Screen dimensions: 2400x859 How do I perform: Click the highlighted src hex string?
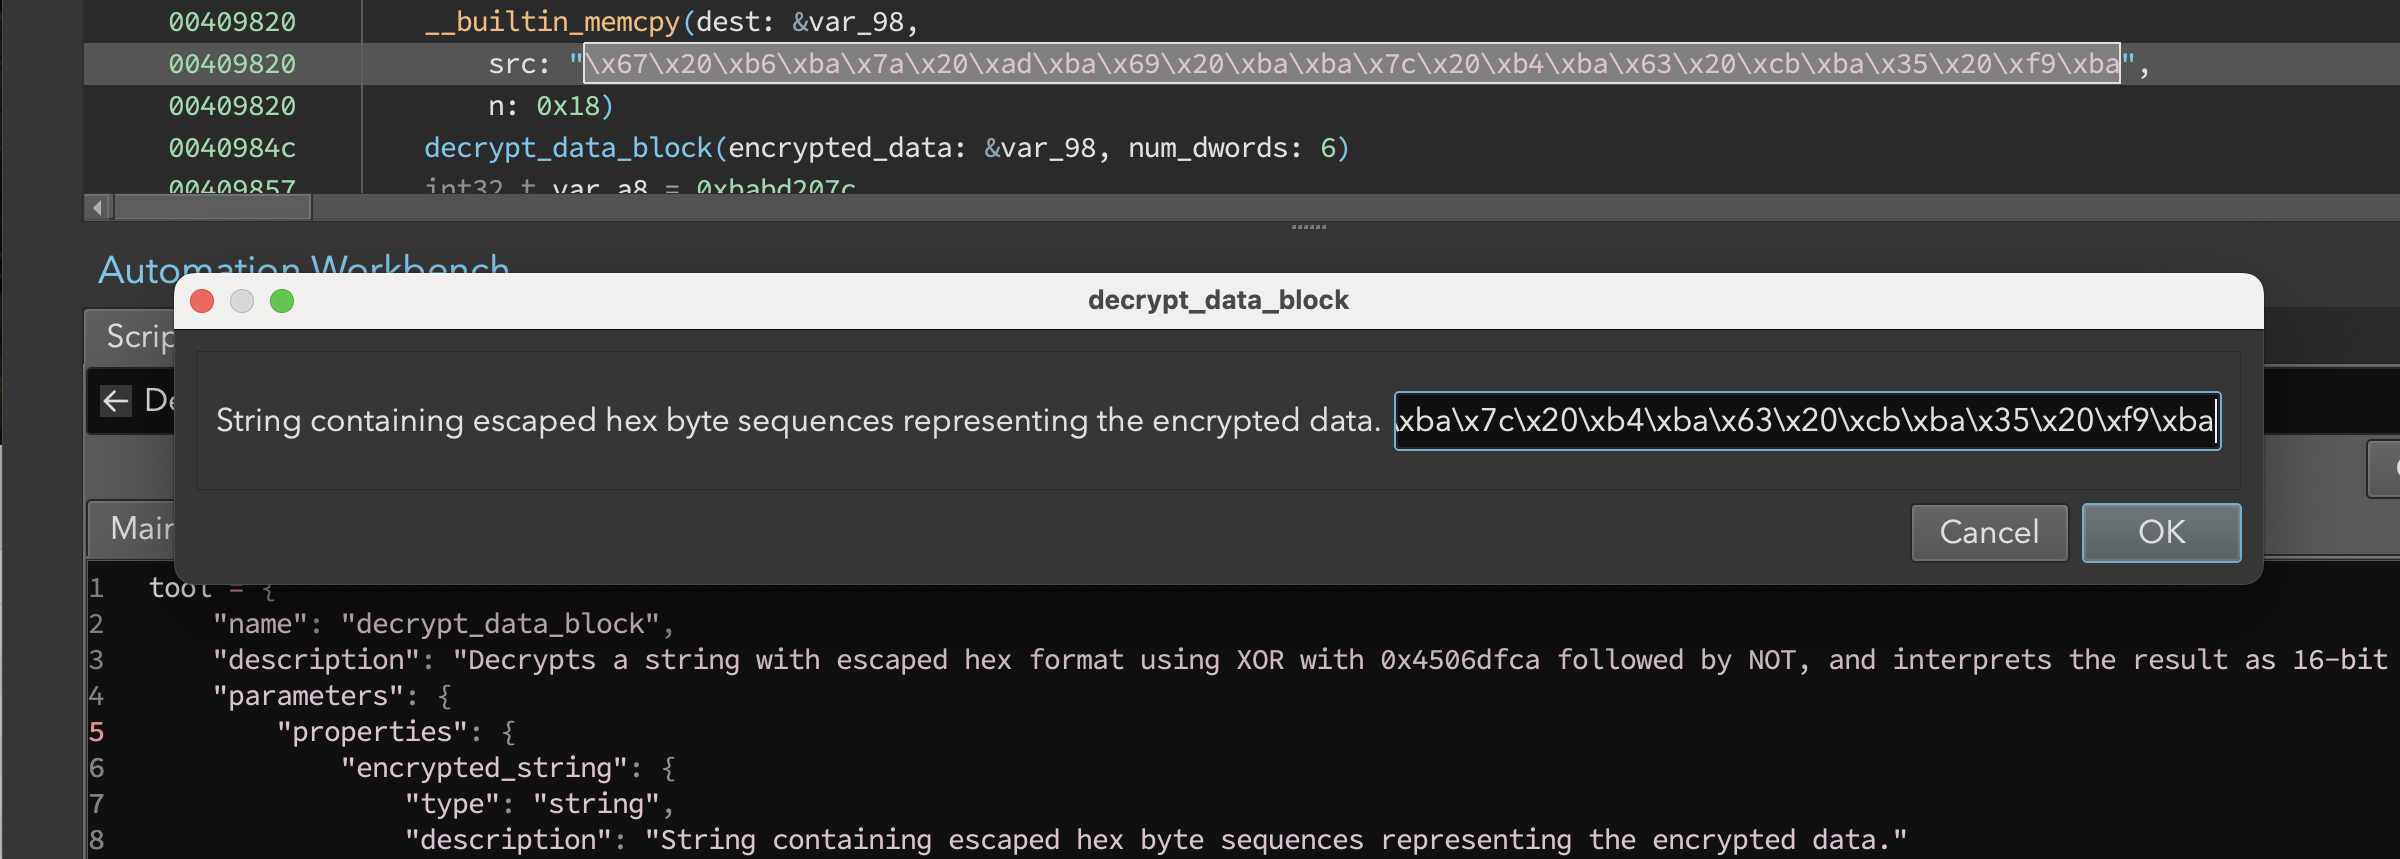[x=1352, y=64]
